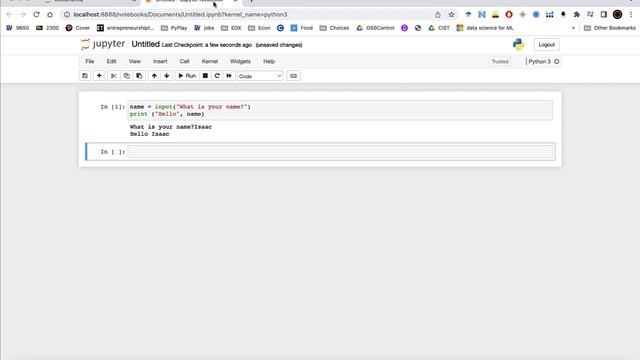Open the browser profile avatar
This screenshot has height=360, width=640.
tap(617, 15)
